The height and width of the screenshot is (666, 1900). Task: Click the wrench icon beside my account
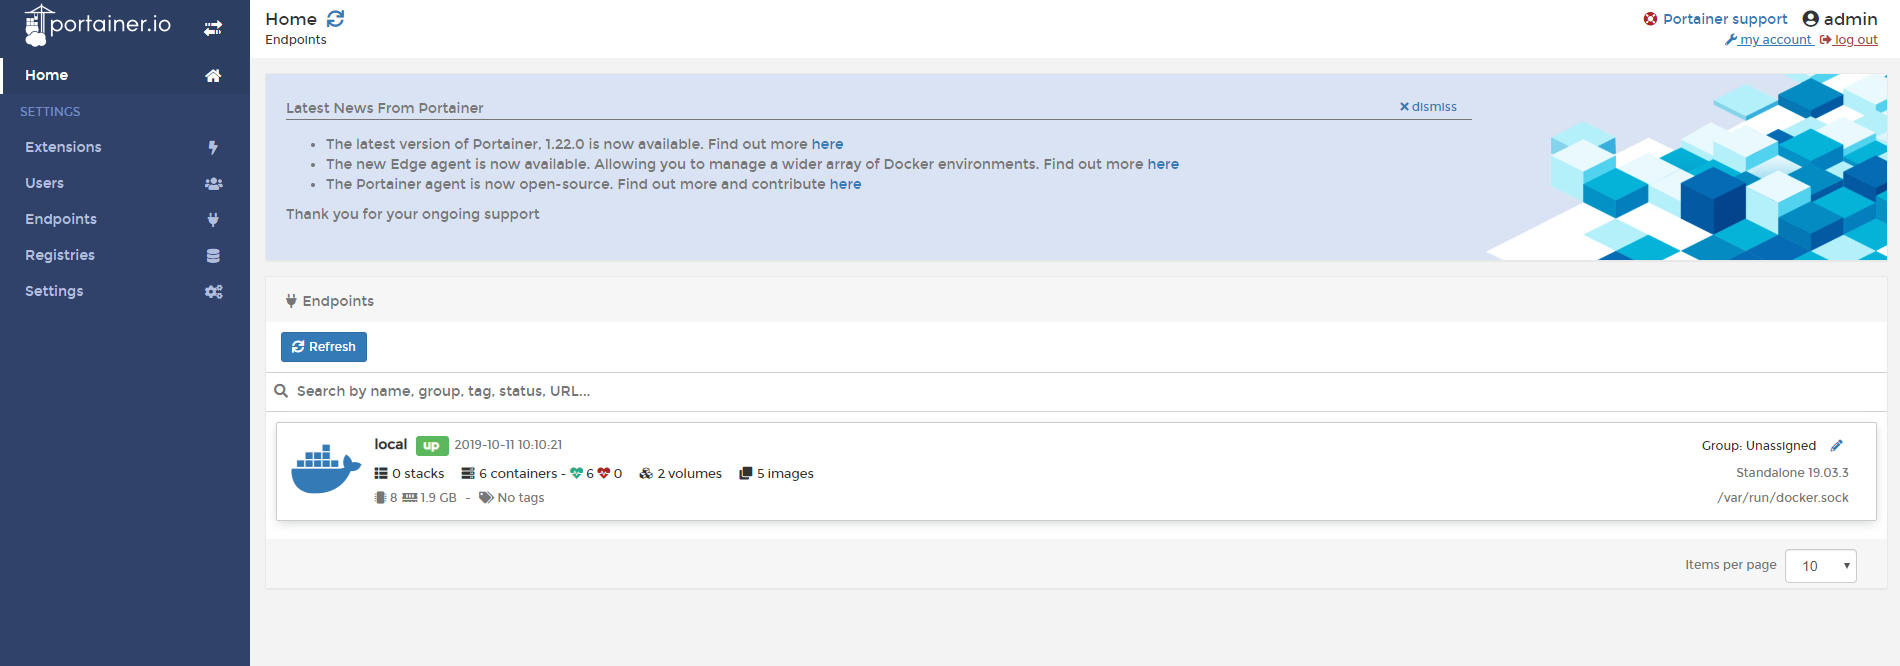1731,40
